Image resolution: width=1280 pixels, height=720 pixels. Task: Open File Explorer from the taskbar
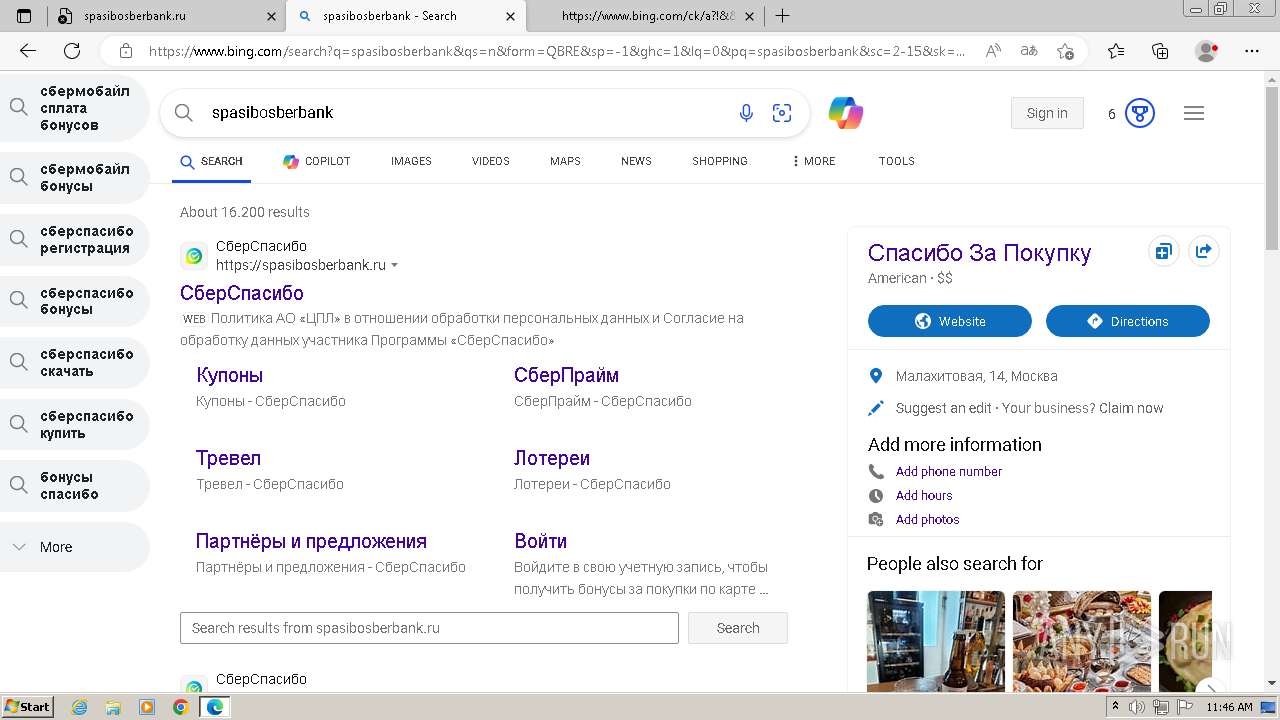pos(113,707)
